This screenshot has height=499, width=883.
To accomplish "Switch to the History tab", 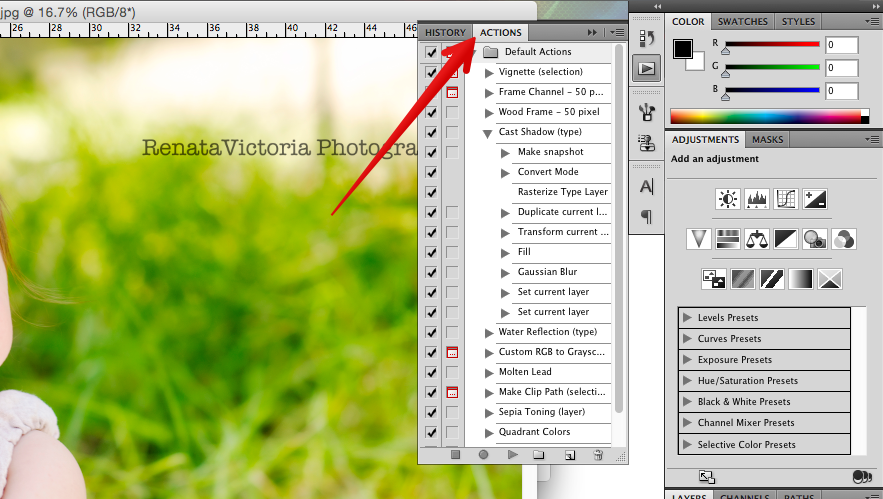I will 445,33.
